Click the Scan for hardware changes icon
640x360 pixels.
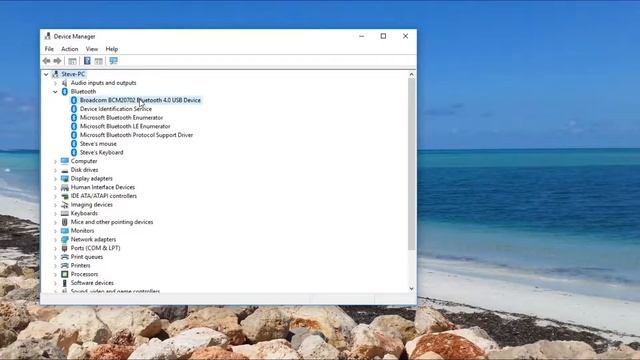pyautogui.click(x=113, y=61)
